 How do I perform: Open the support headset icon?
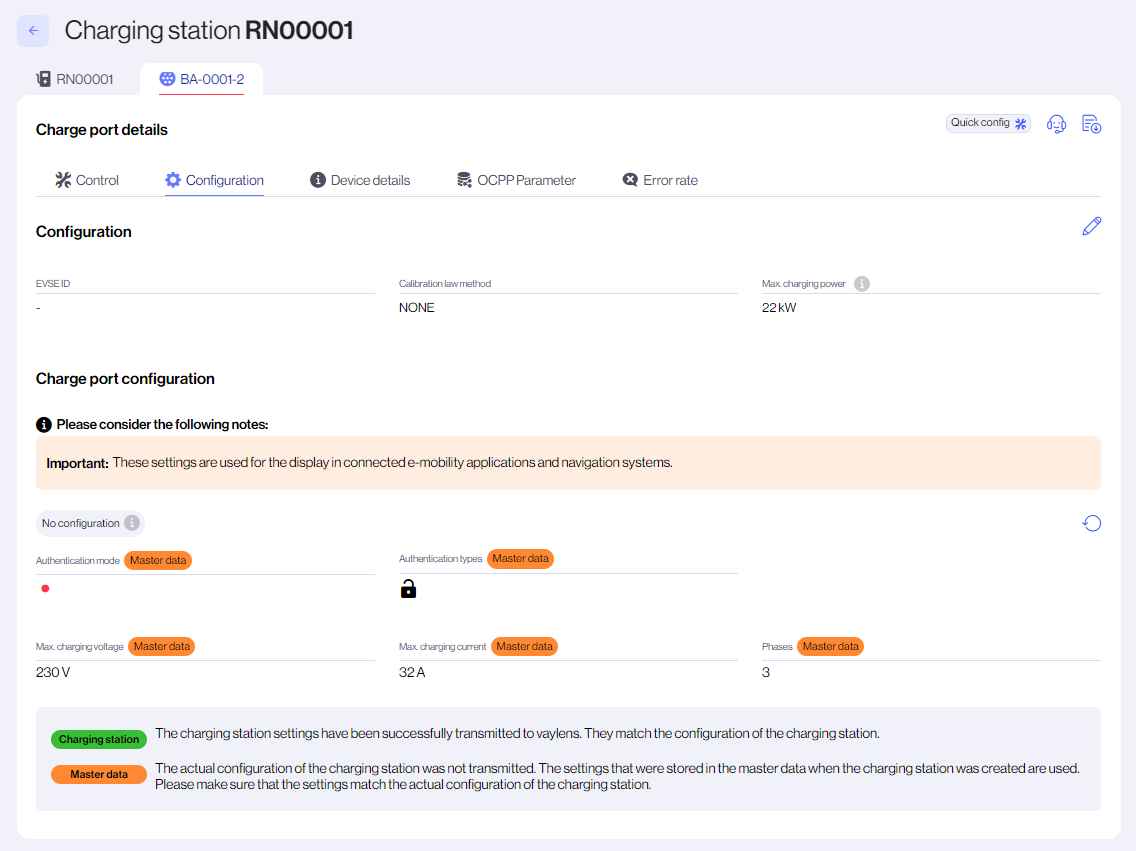tap(1056, 124)
